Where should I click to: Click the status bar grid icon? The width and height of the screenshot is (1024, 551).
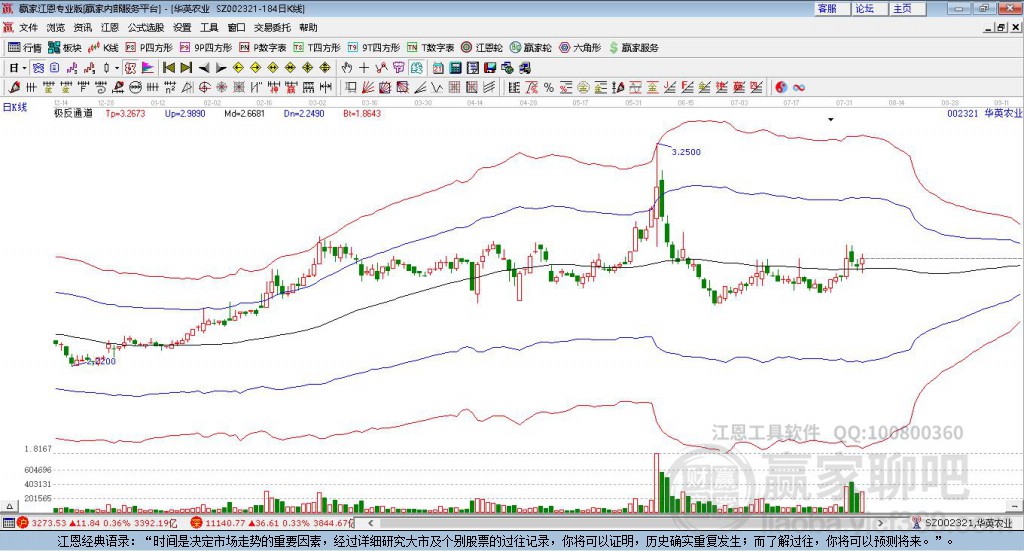click(x=8, y=523)
